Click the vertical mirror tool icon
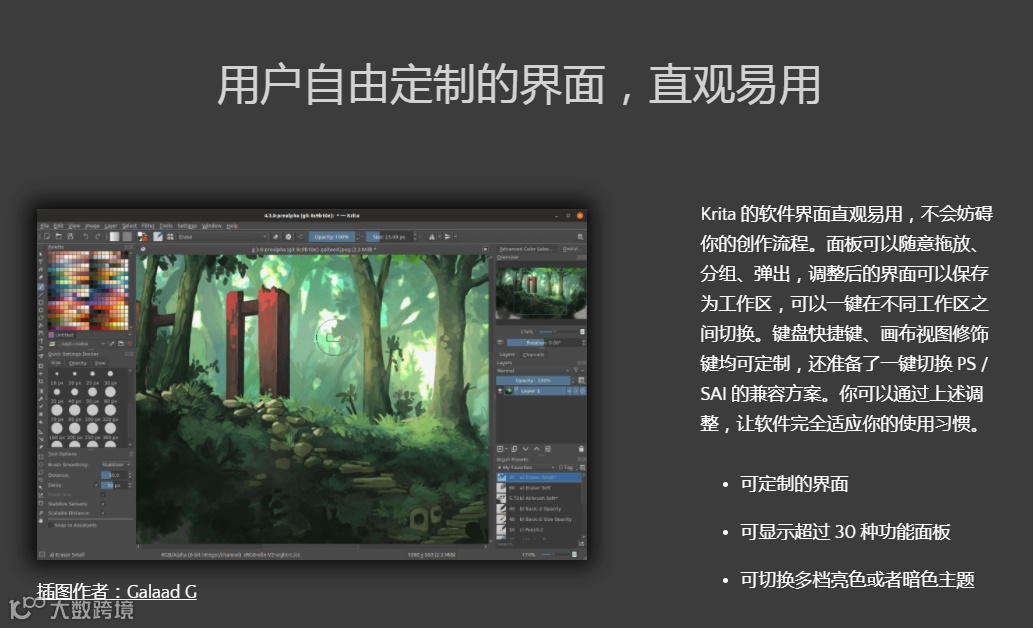Image resolution: width=1033 pixels, height=628 pixels. tap(447, 237)
